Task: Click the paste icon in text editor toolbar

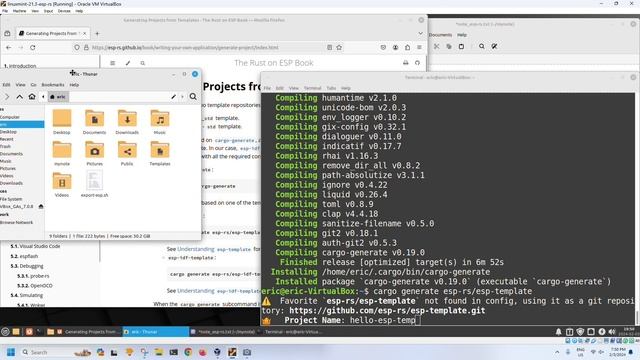Action: pos(461,47)
